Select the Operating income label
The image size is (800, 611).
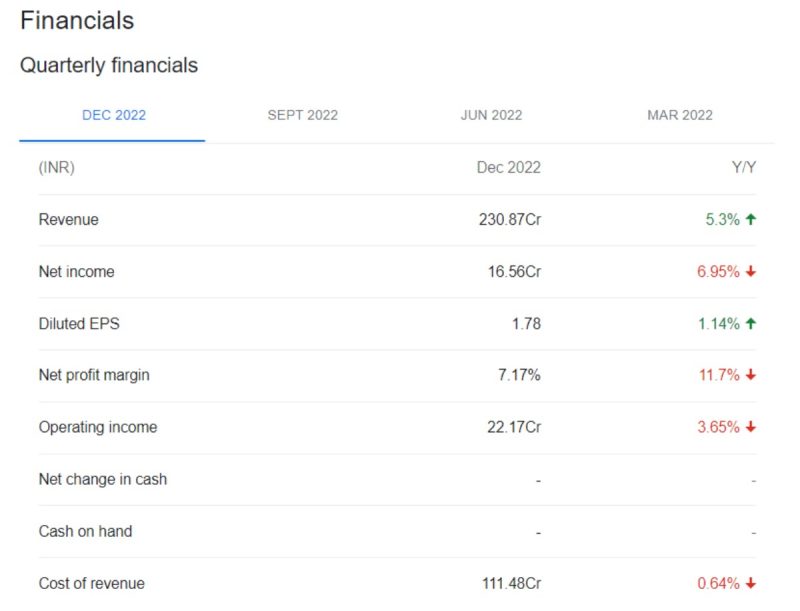pyautogui.click(x=98, y=427)
